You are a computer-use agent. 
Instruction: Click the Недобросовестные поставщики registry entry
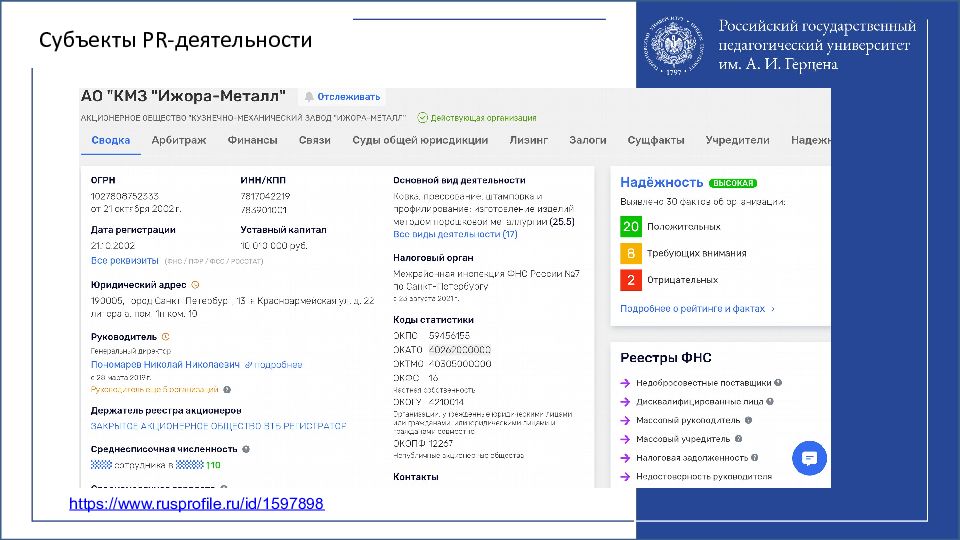(x=703, y=383)
